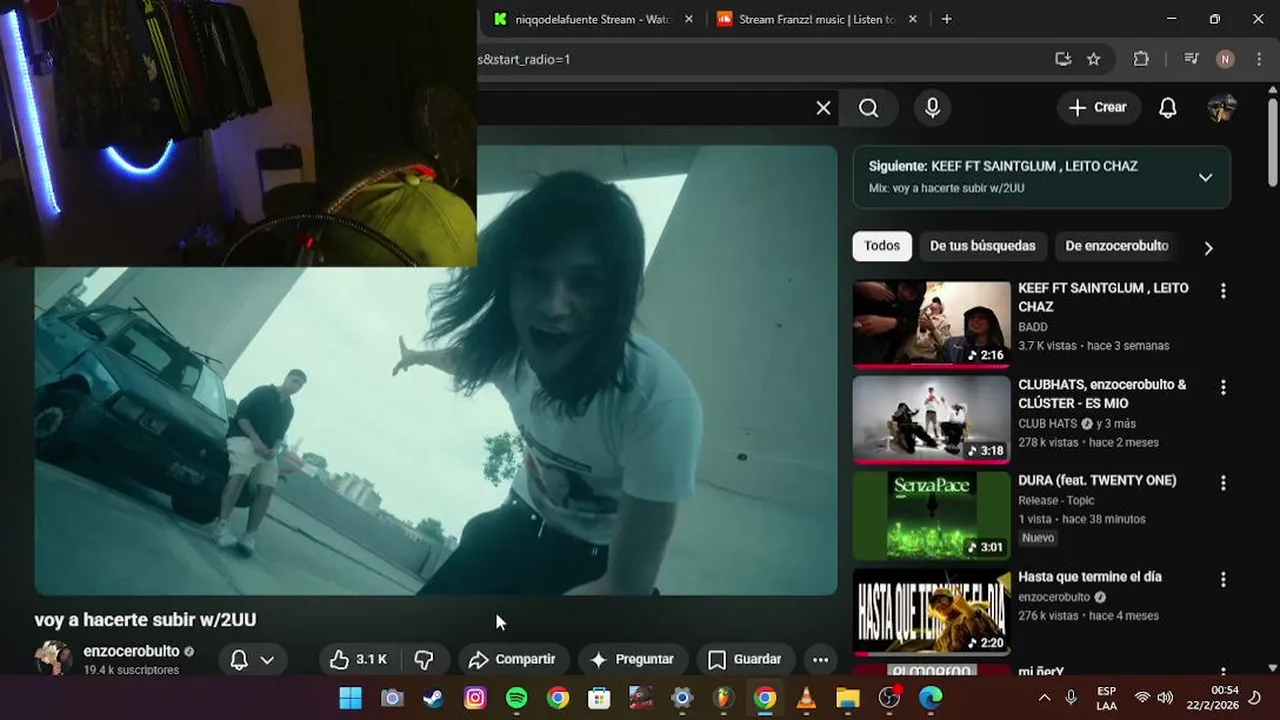Open the CLUBHATS, enzocerobulto & CLÚSTER title
Image resolution: width=1280 pixels, height=720 pixels.
[x=1102, y=394]
